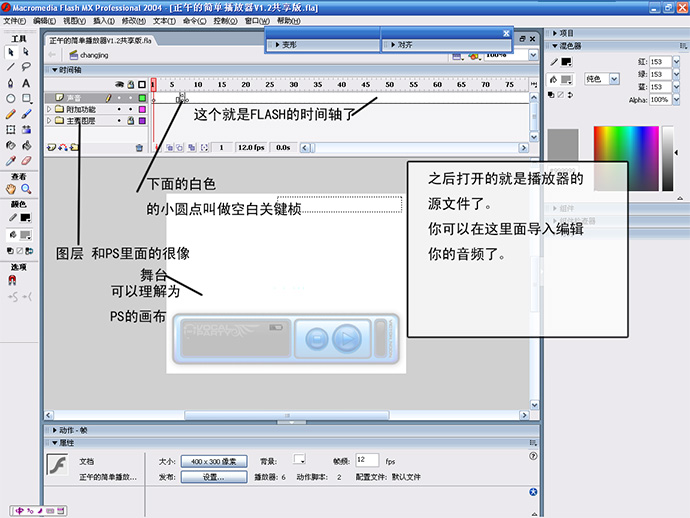The image size is (690, 518).
Task: Open the 控制(O) menu
Action: tap(225, 21)
